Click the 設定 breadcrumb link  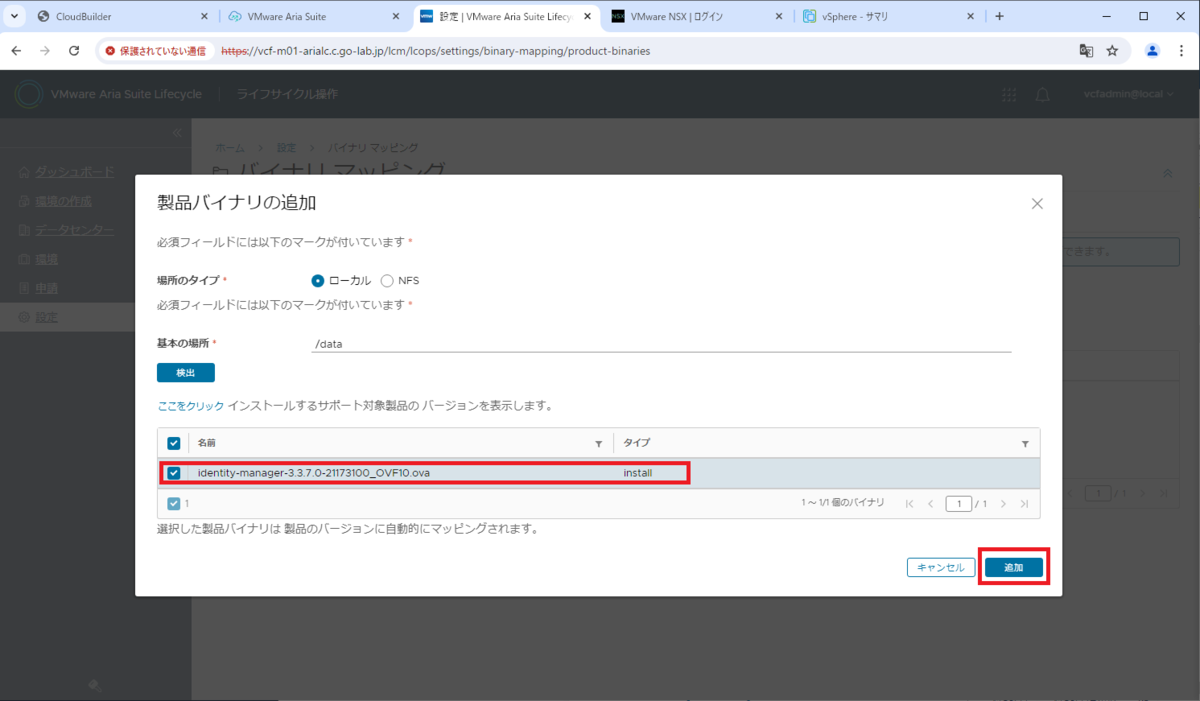[286, 147]
